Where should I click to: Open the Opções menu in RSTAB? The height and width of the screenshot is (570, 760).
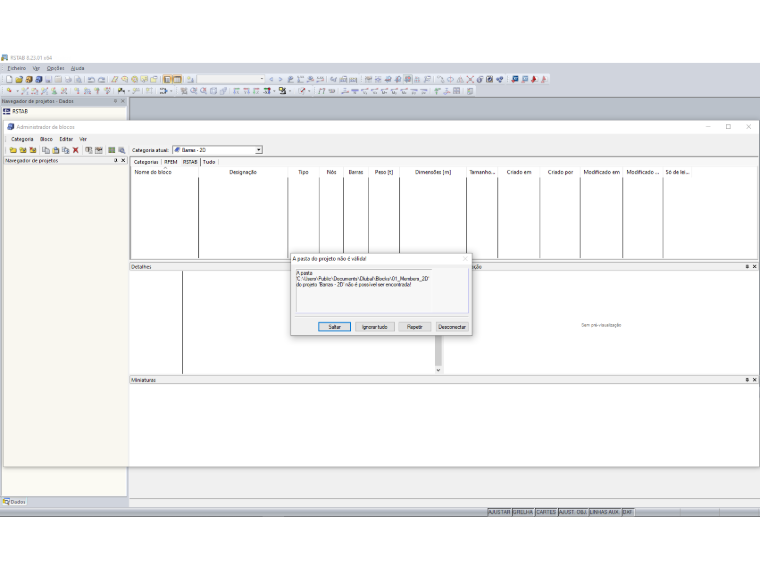point(55,68)
